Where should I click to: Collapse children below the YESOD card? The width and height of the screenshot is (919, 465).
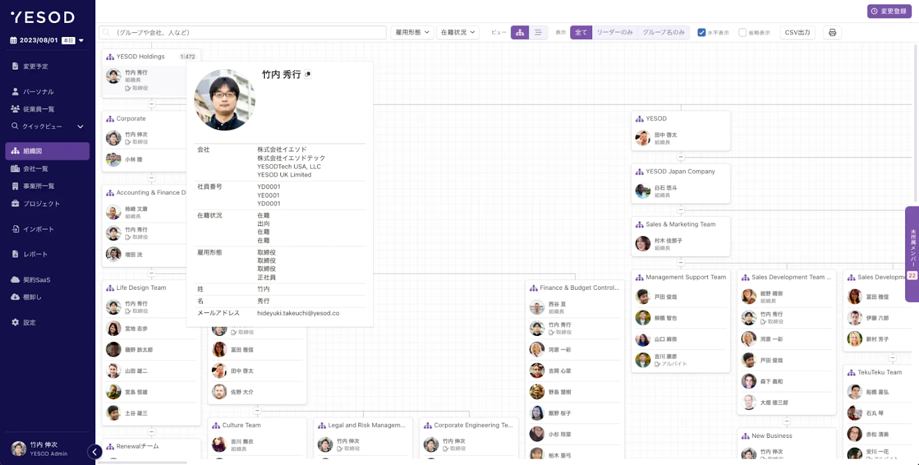680,157
